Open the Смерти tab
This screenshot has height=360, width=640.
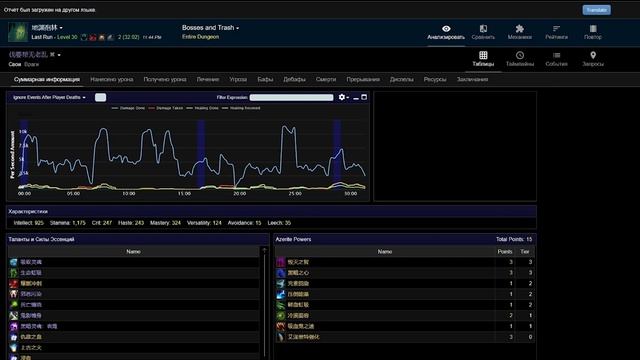(x=326, y=80)
